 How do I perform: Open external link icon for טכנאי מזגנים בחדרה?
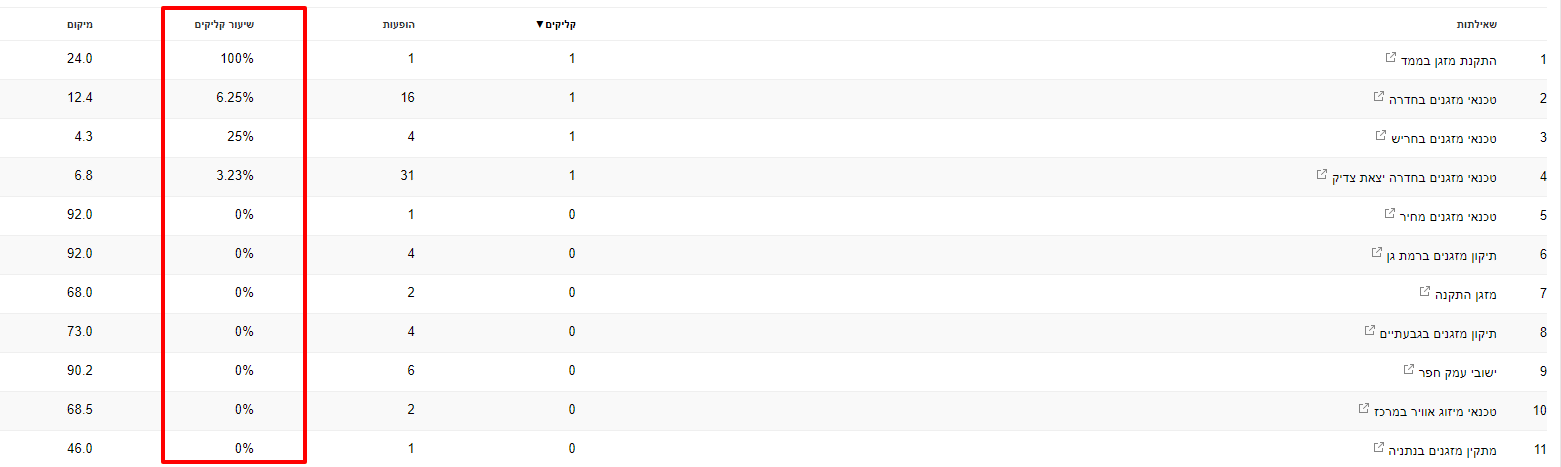tap(1379, 97)
